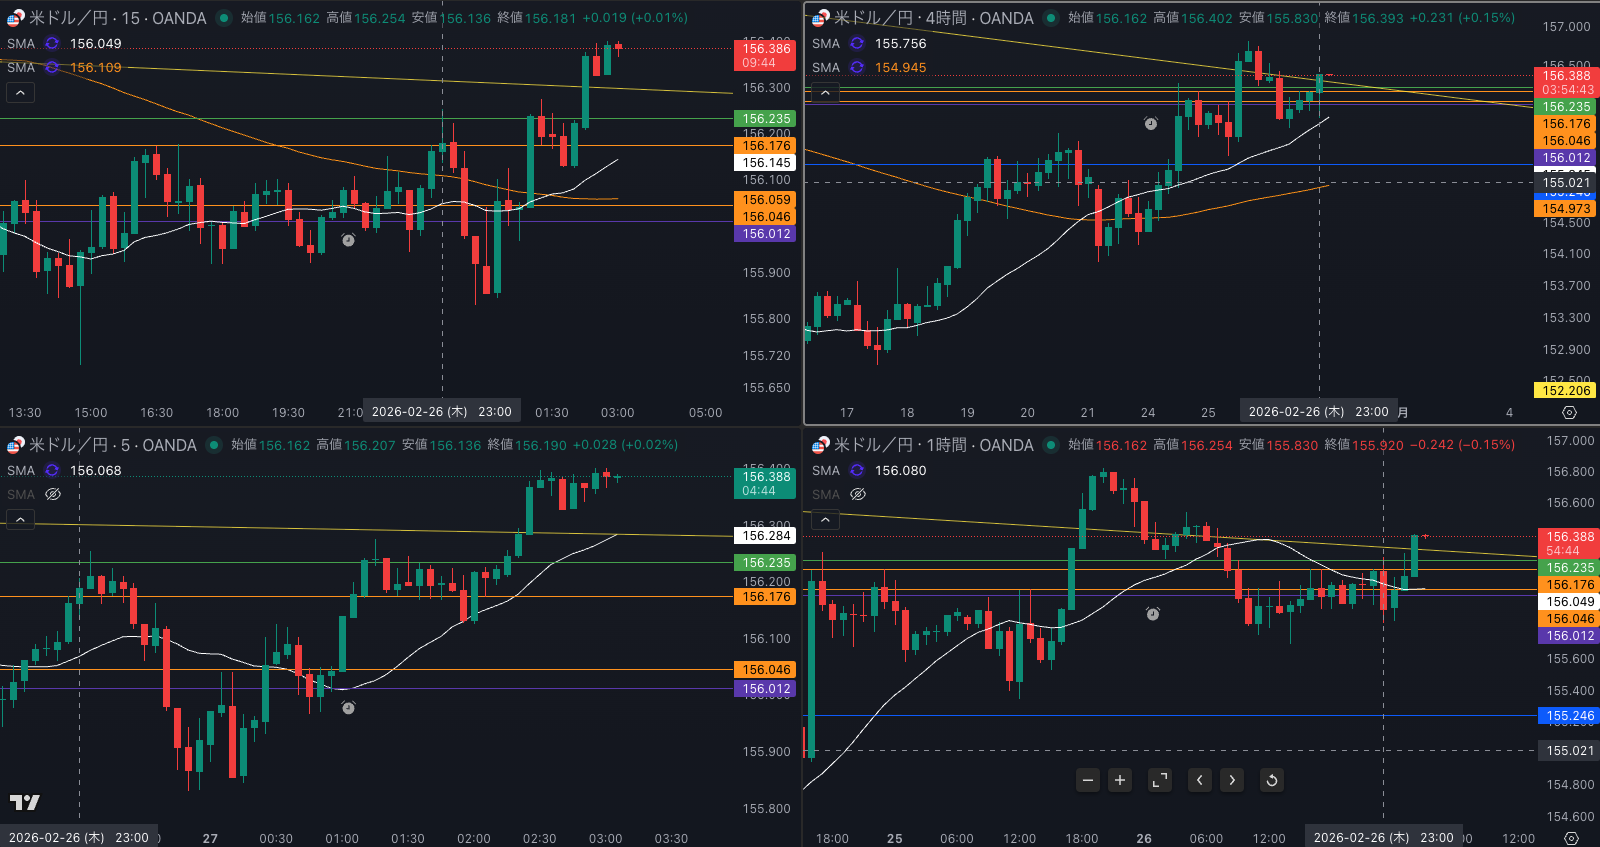Reset the 1-hour chart view

(x=1272, y=780)
